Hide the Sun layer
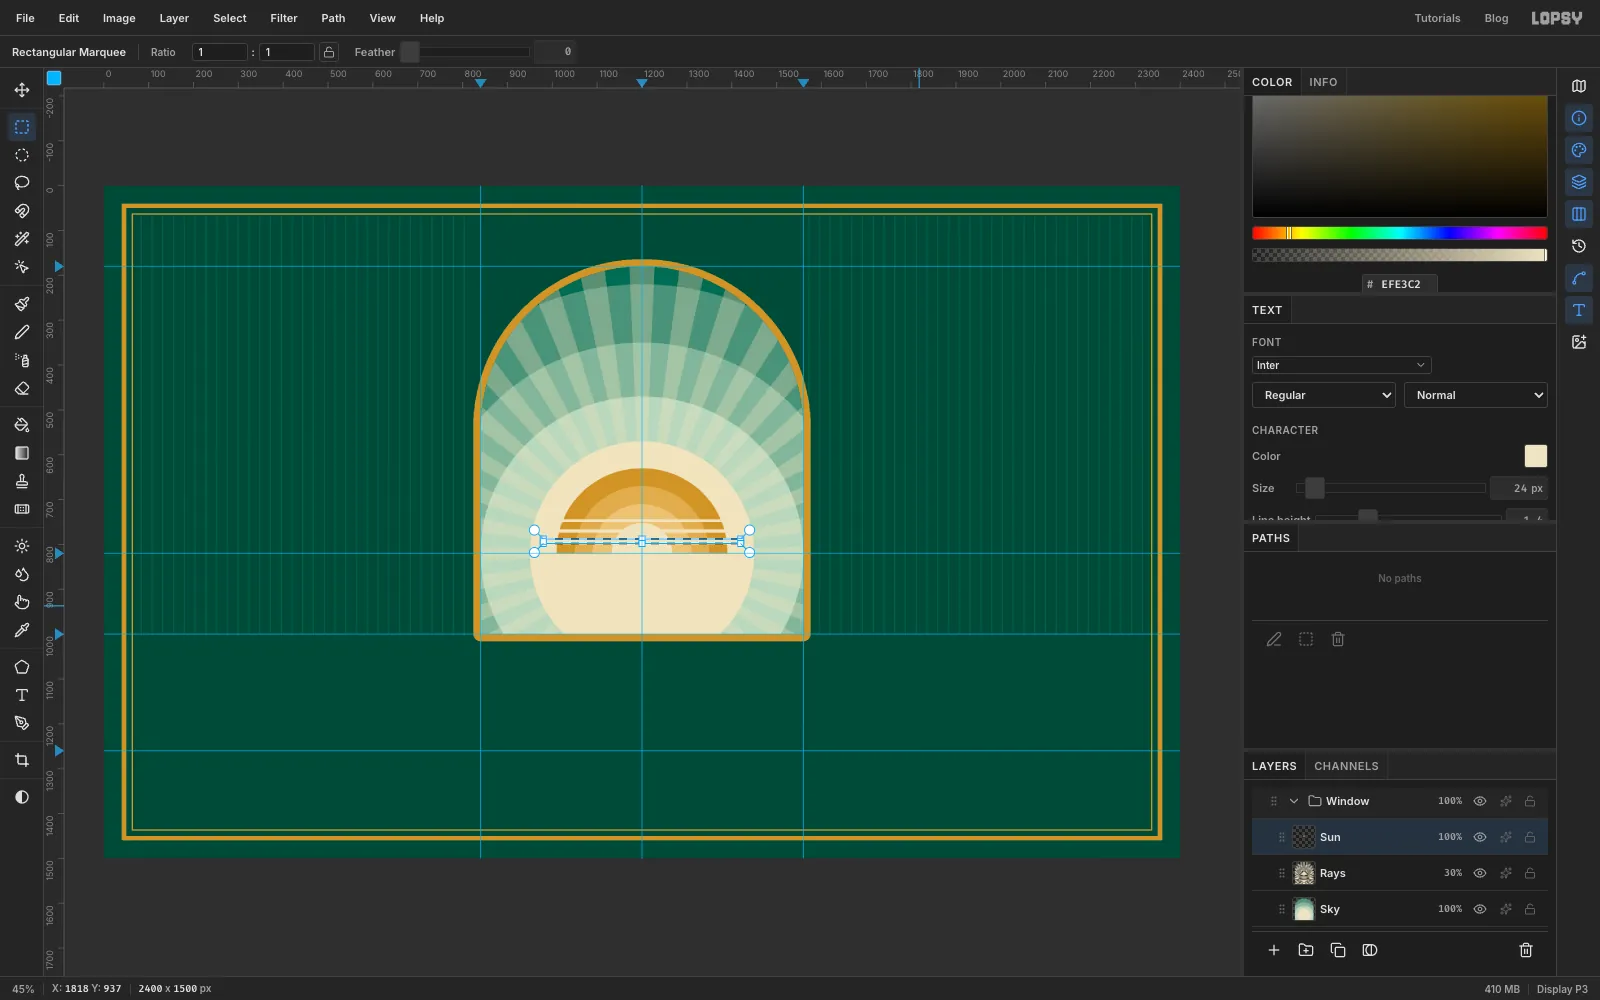The height and width of the screenshot is (1000, 1600). (1480, 837)
